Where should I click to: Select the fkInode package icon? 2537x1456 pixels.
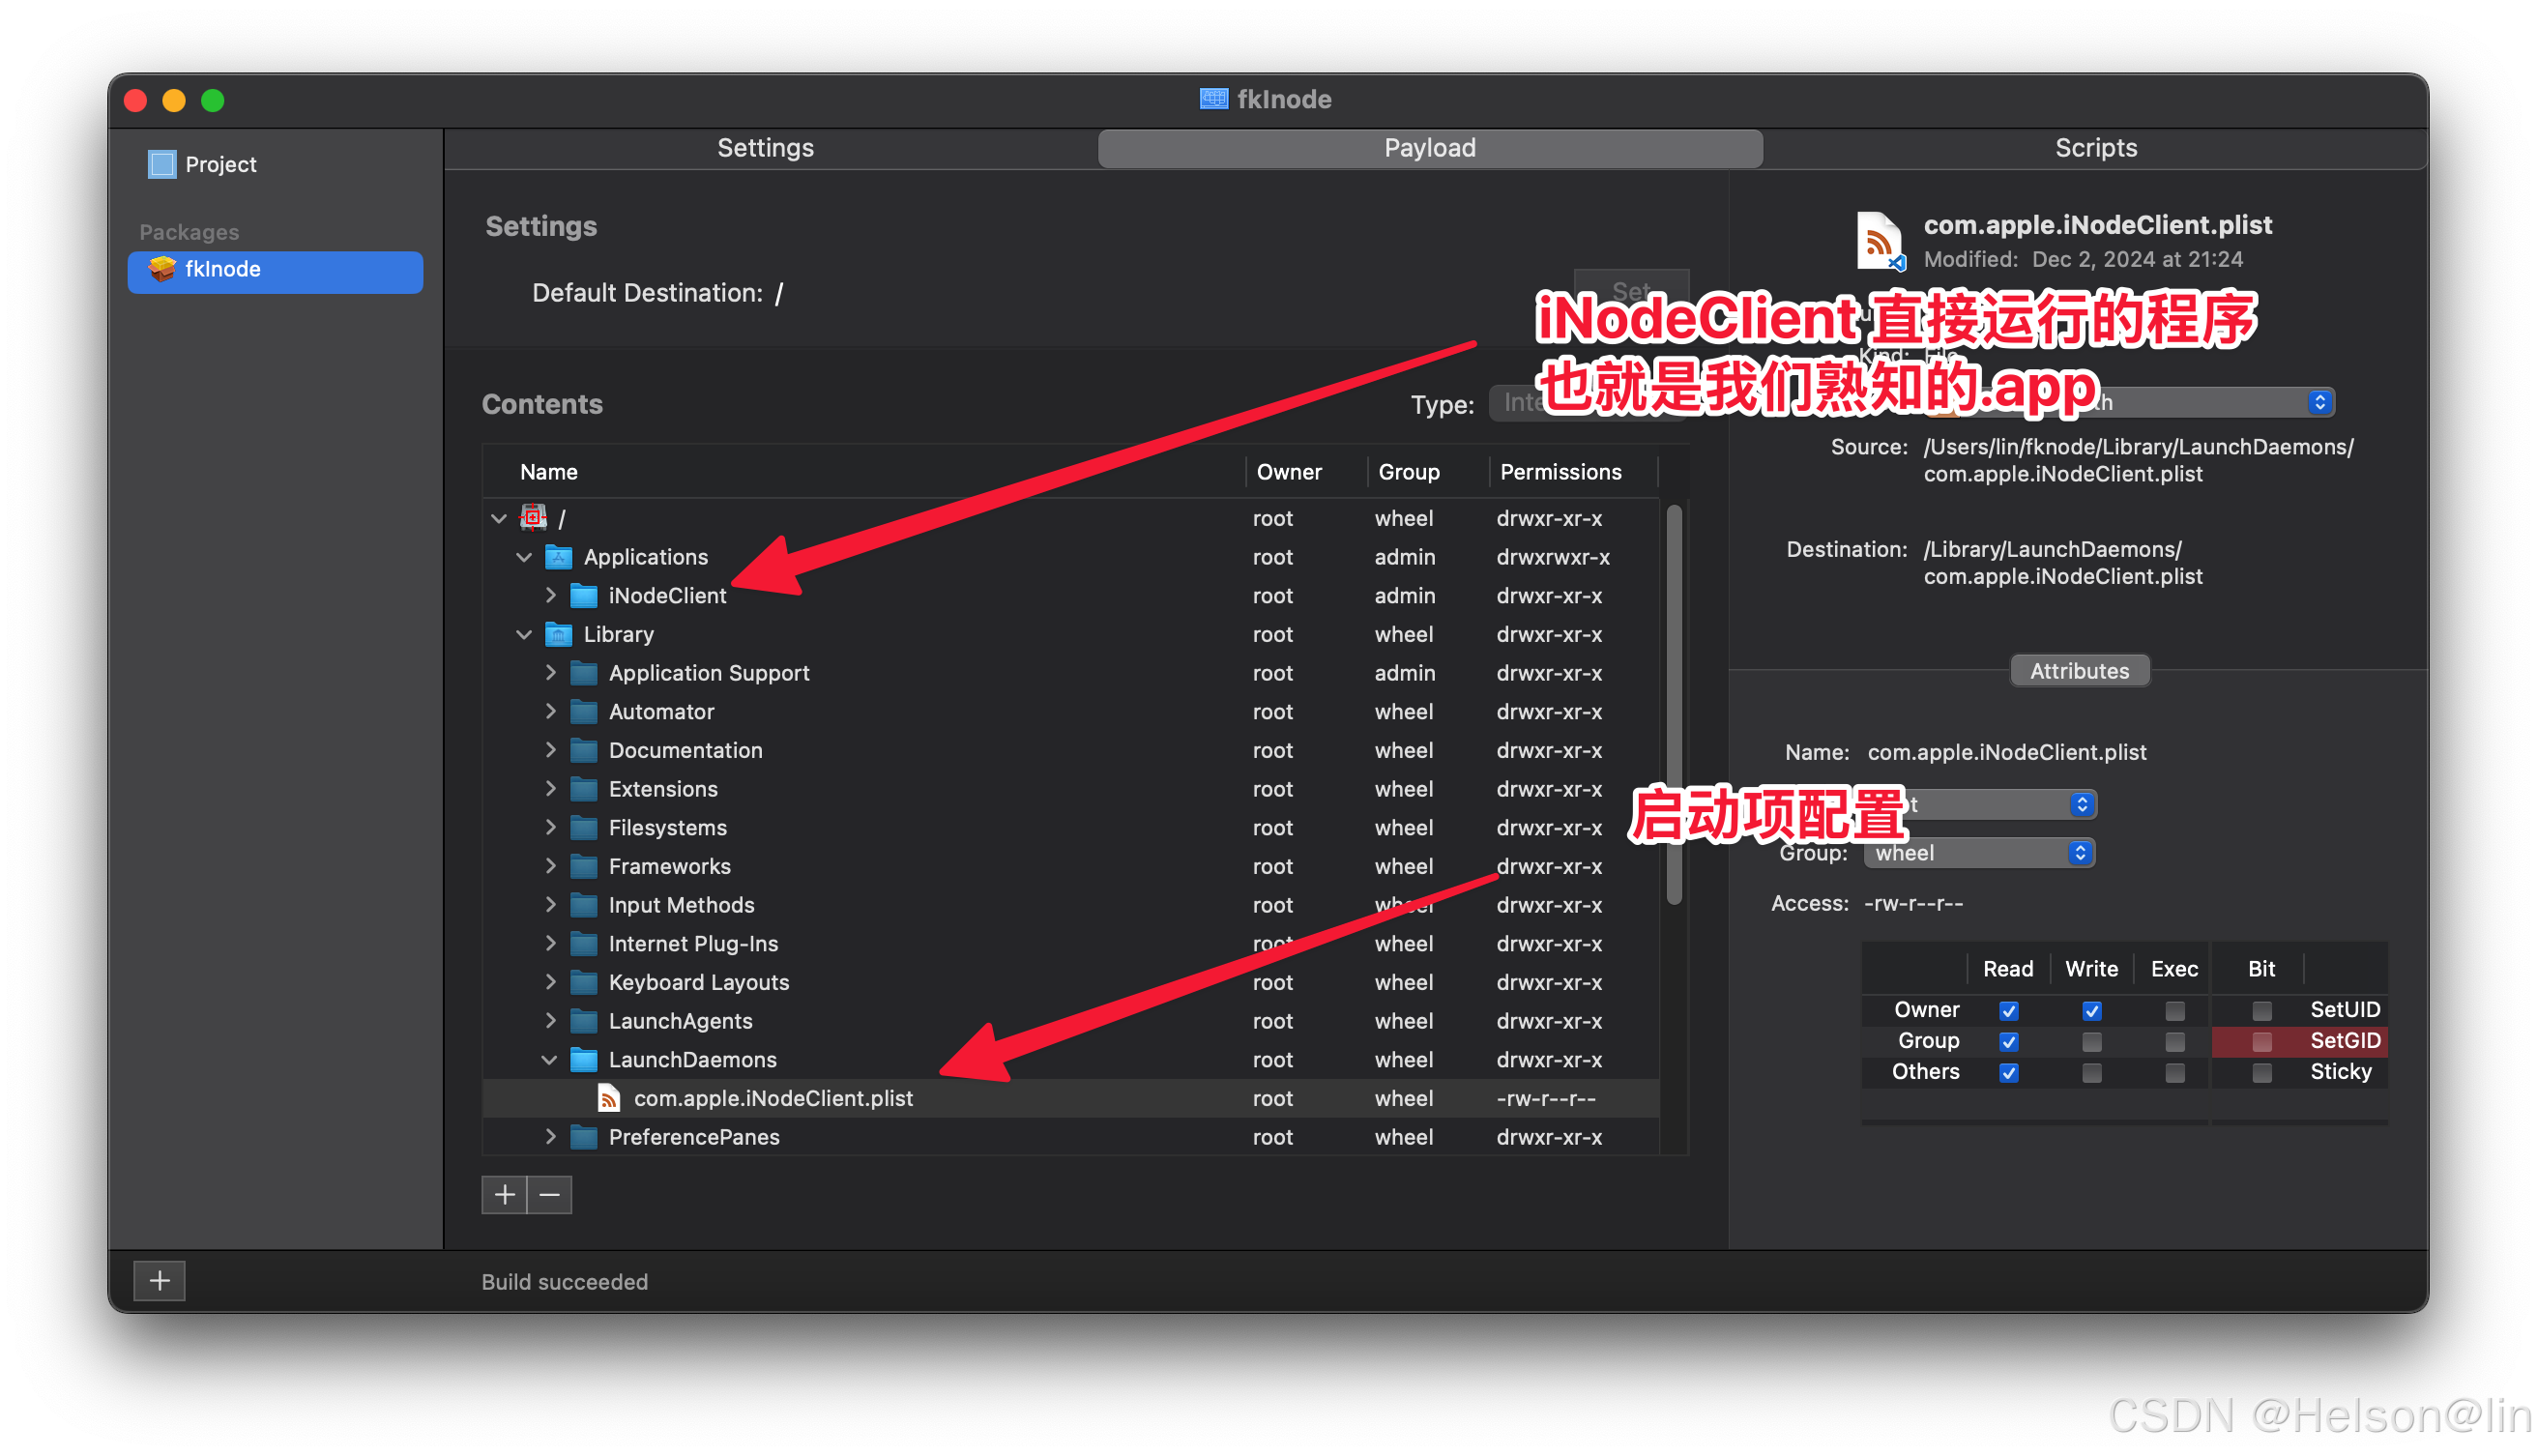(162, 269)
